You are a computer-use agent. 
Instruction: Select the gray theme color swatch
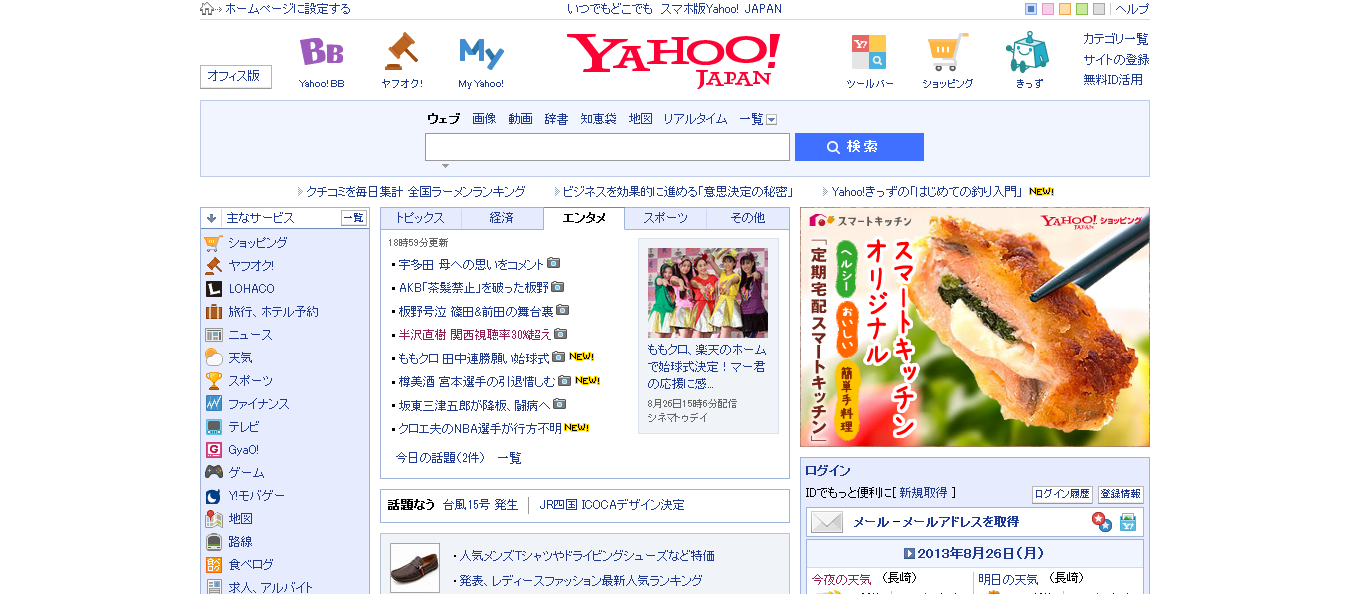pyautogui.click(x=1099, y=9)
